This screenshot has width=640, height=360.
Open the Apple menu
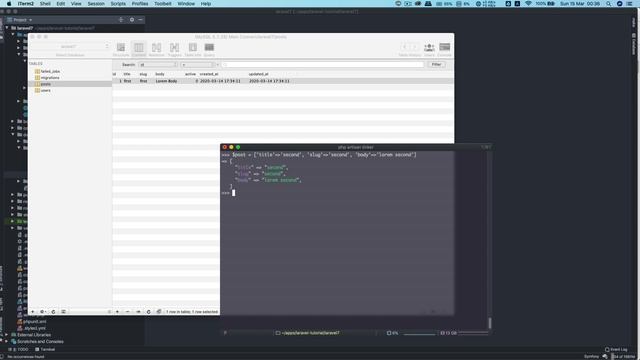[9, 4]
